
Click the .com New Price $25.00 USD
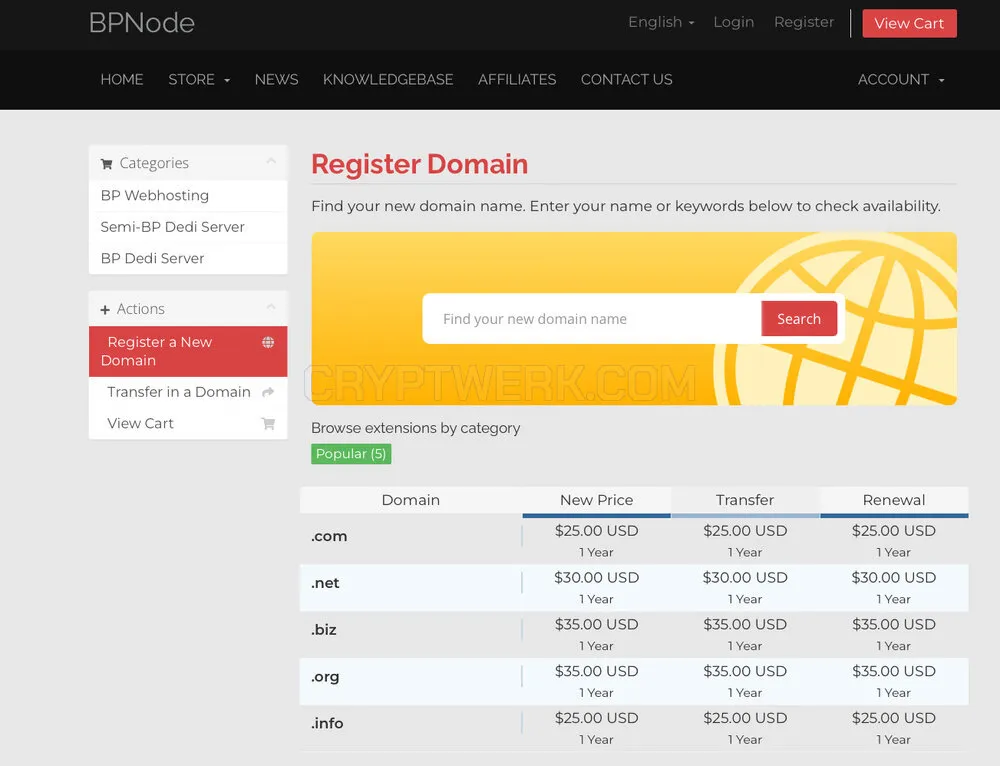pyautogui.click(x=596, y=531)
